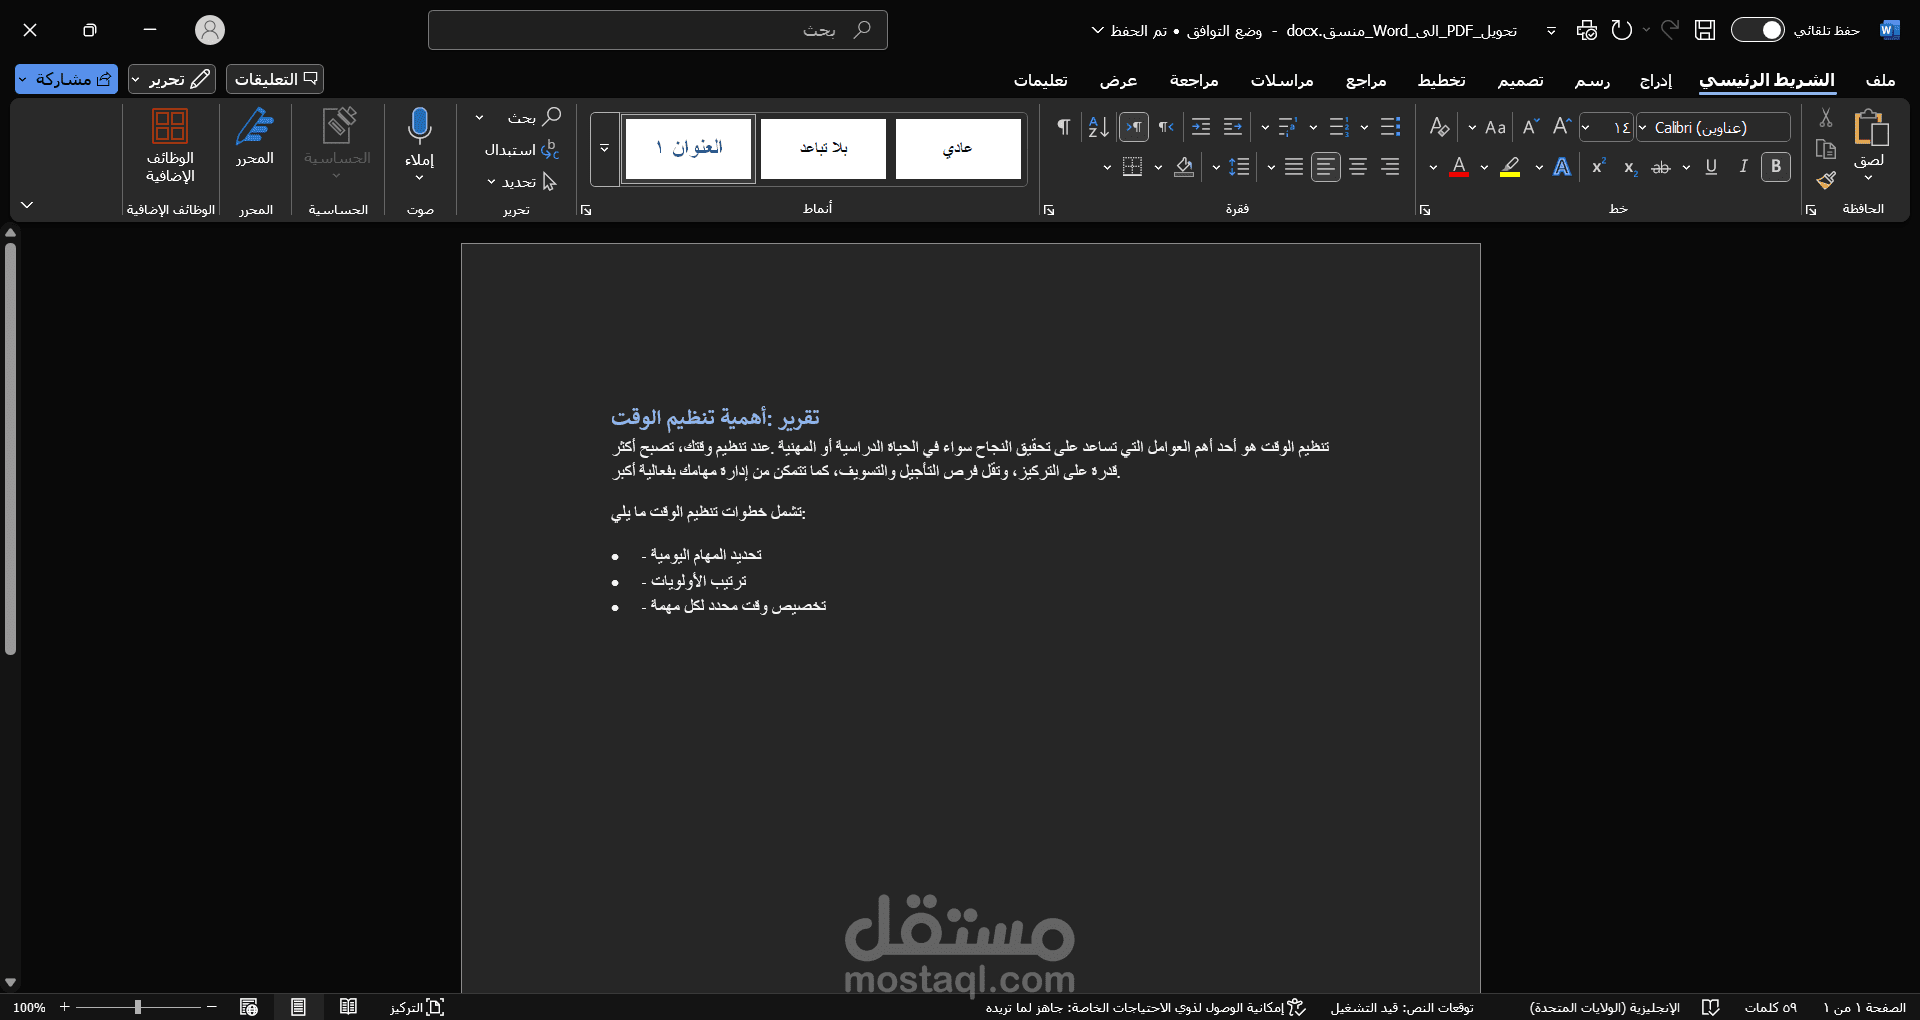Apply the Normal (عادي) style
The width and height of the screenshot is (1920, 1020).
point(958,149)
